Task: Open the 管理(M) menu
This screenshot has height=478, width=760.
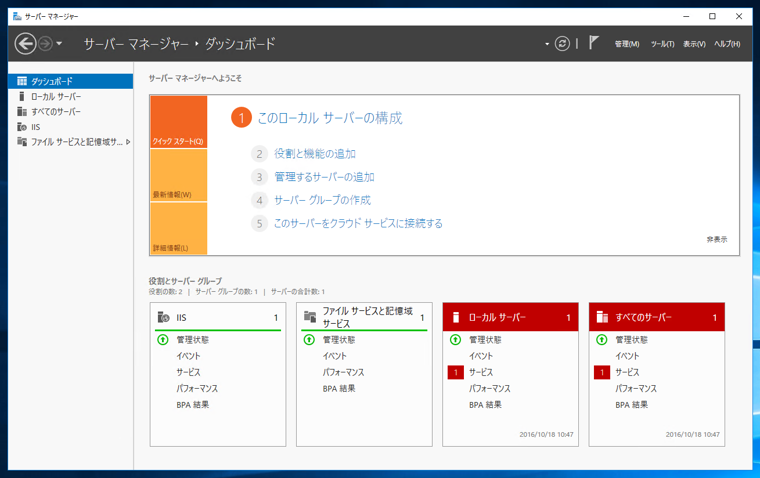Action: click(627, 44)
